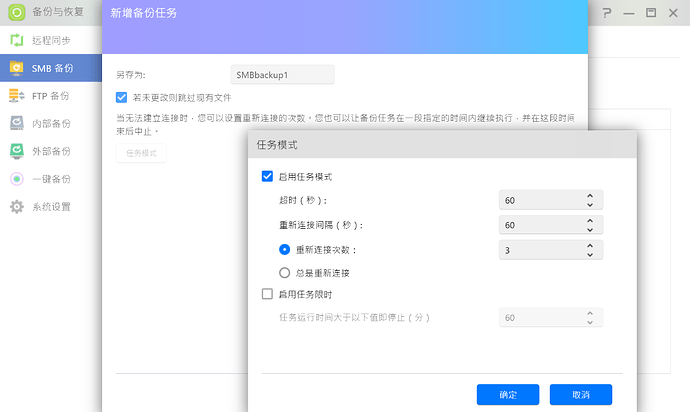This screenshot has width=690, height=412.
Task: Click the 内部备份 drive icon
Action: pyautogui.click(x=16, y=124)
